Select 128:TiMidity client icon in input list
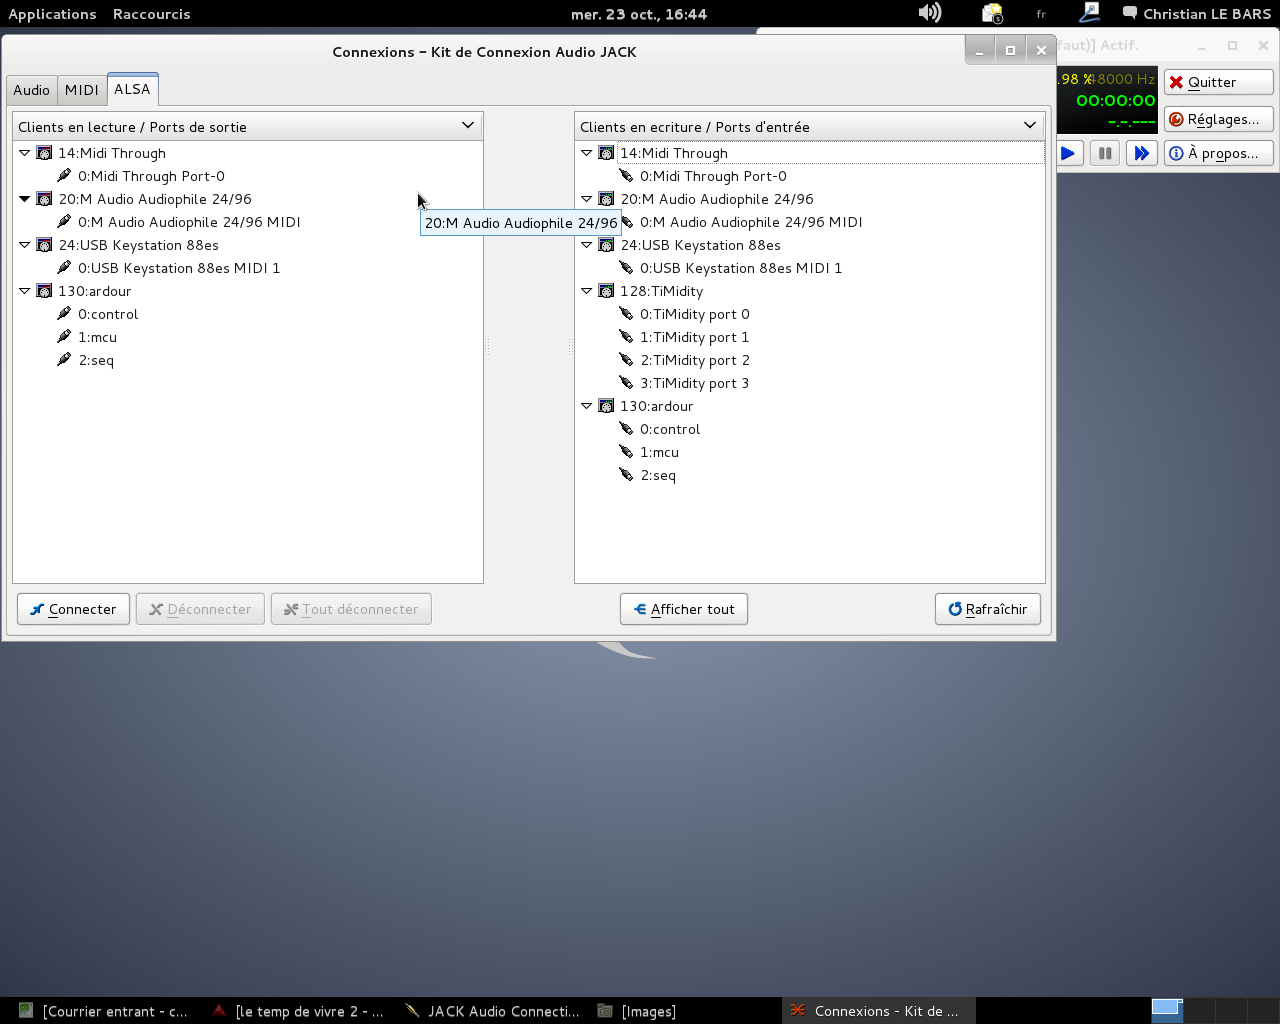 click(606, 291)
